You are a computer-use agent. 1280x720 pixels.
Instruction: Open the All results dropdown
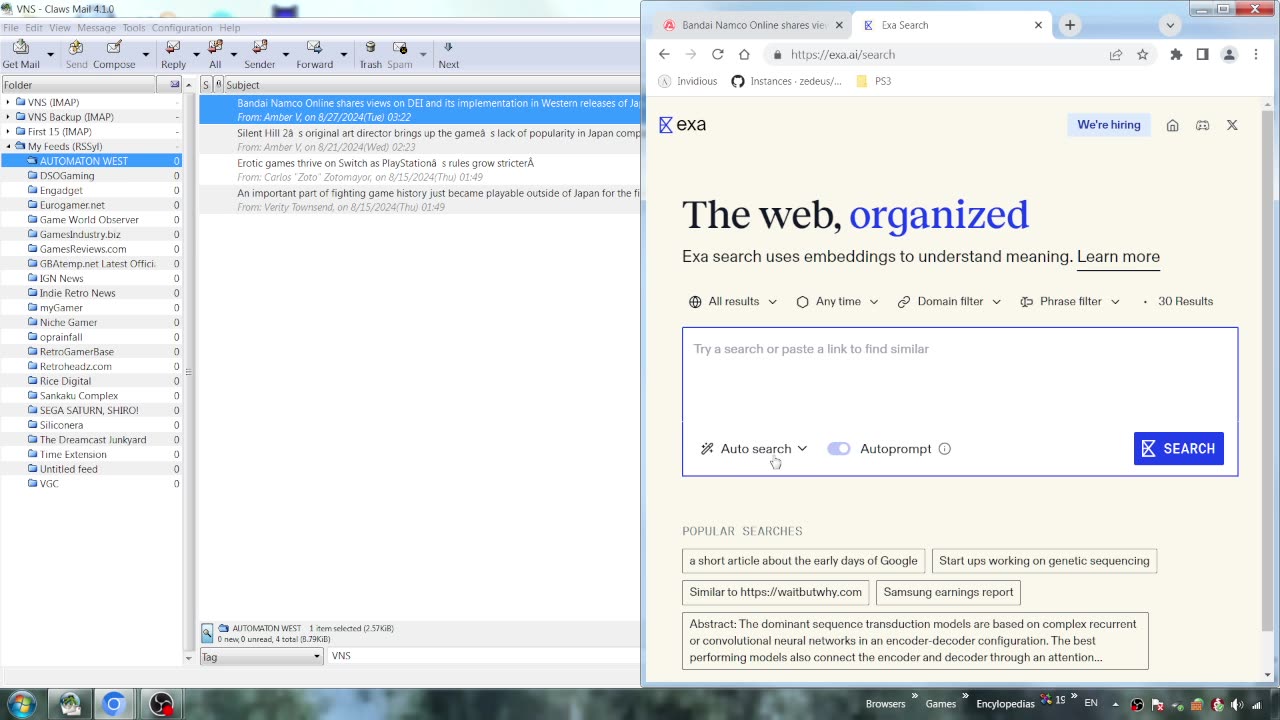[733, 301]
